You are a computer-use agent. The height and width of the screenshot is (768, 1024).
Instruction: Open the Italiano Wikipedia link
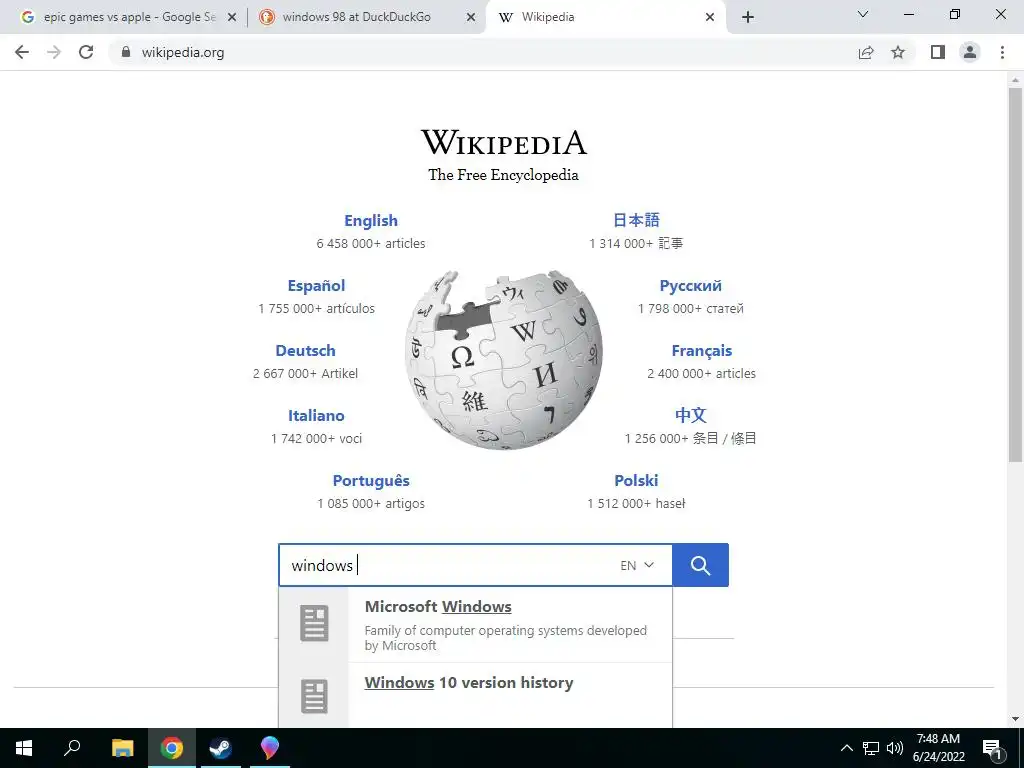[x=316, y=415]
